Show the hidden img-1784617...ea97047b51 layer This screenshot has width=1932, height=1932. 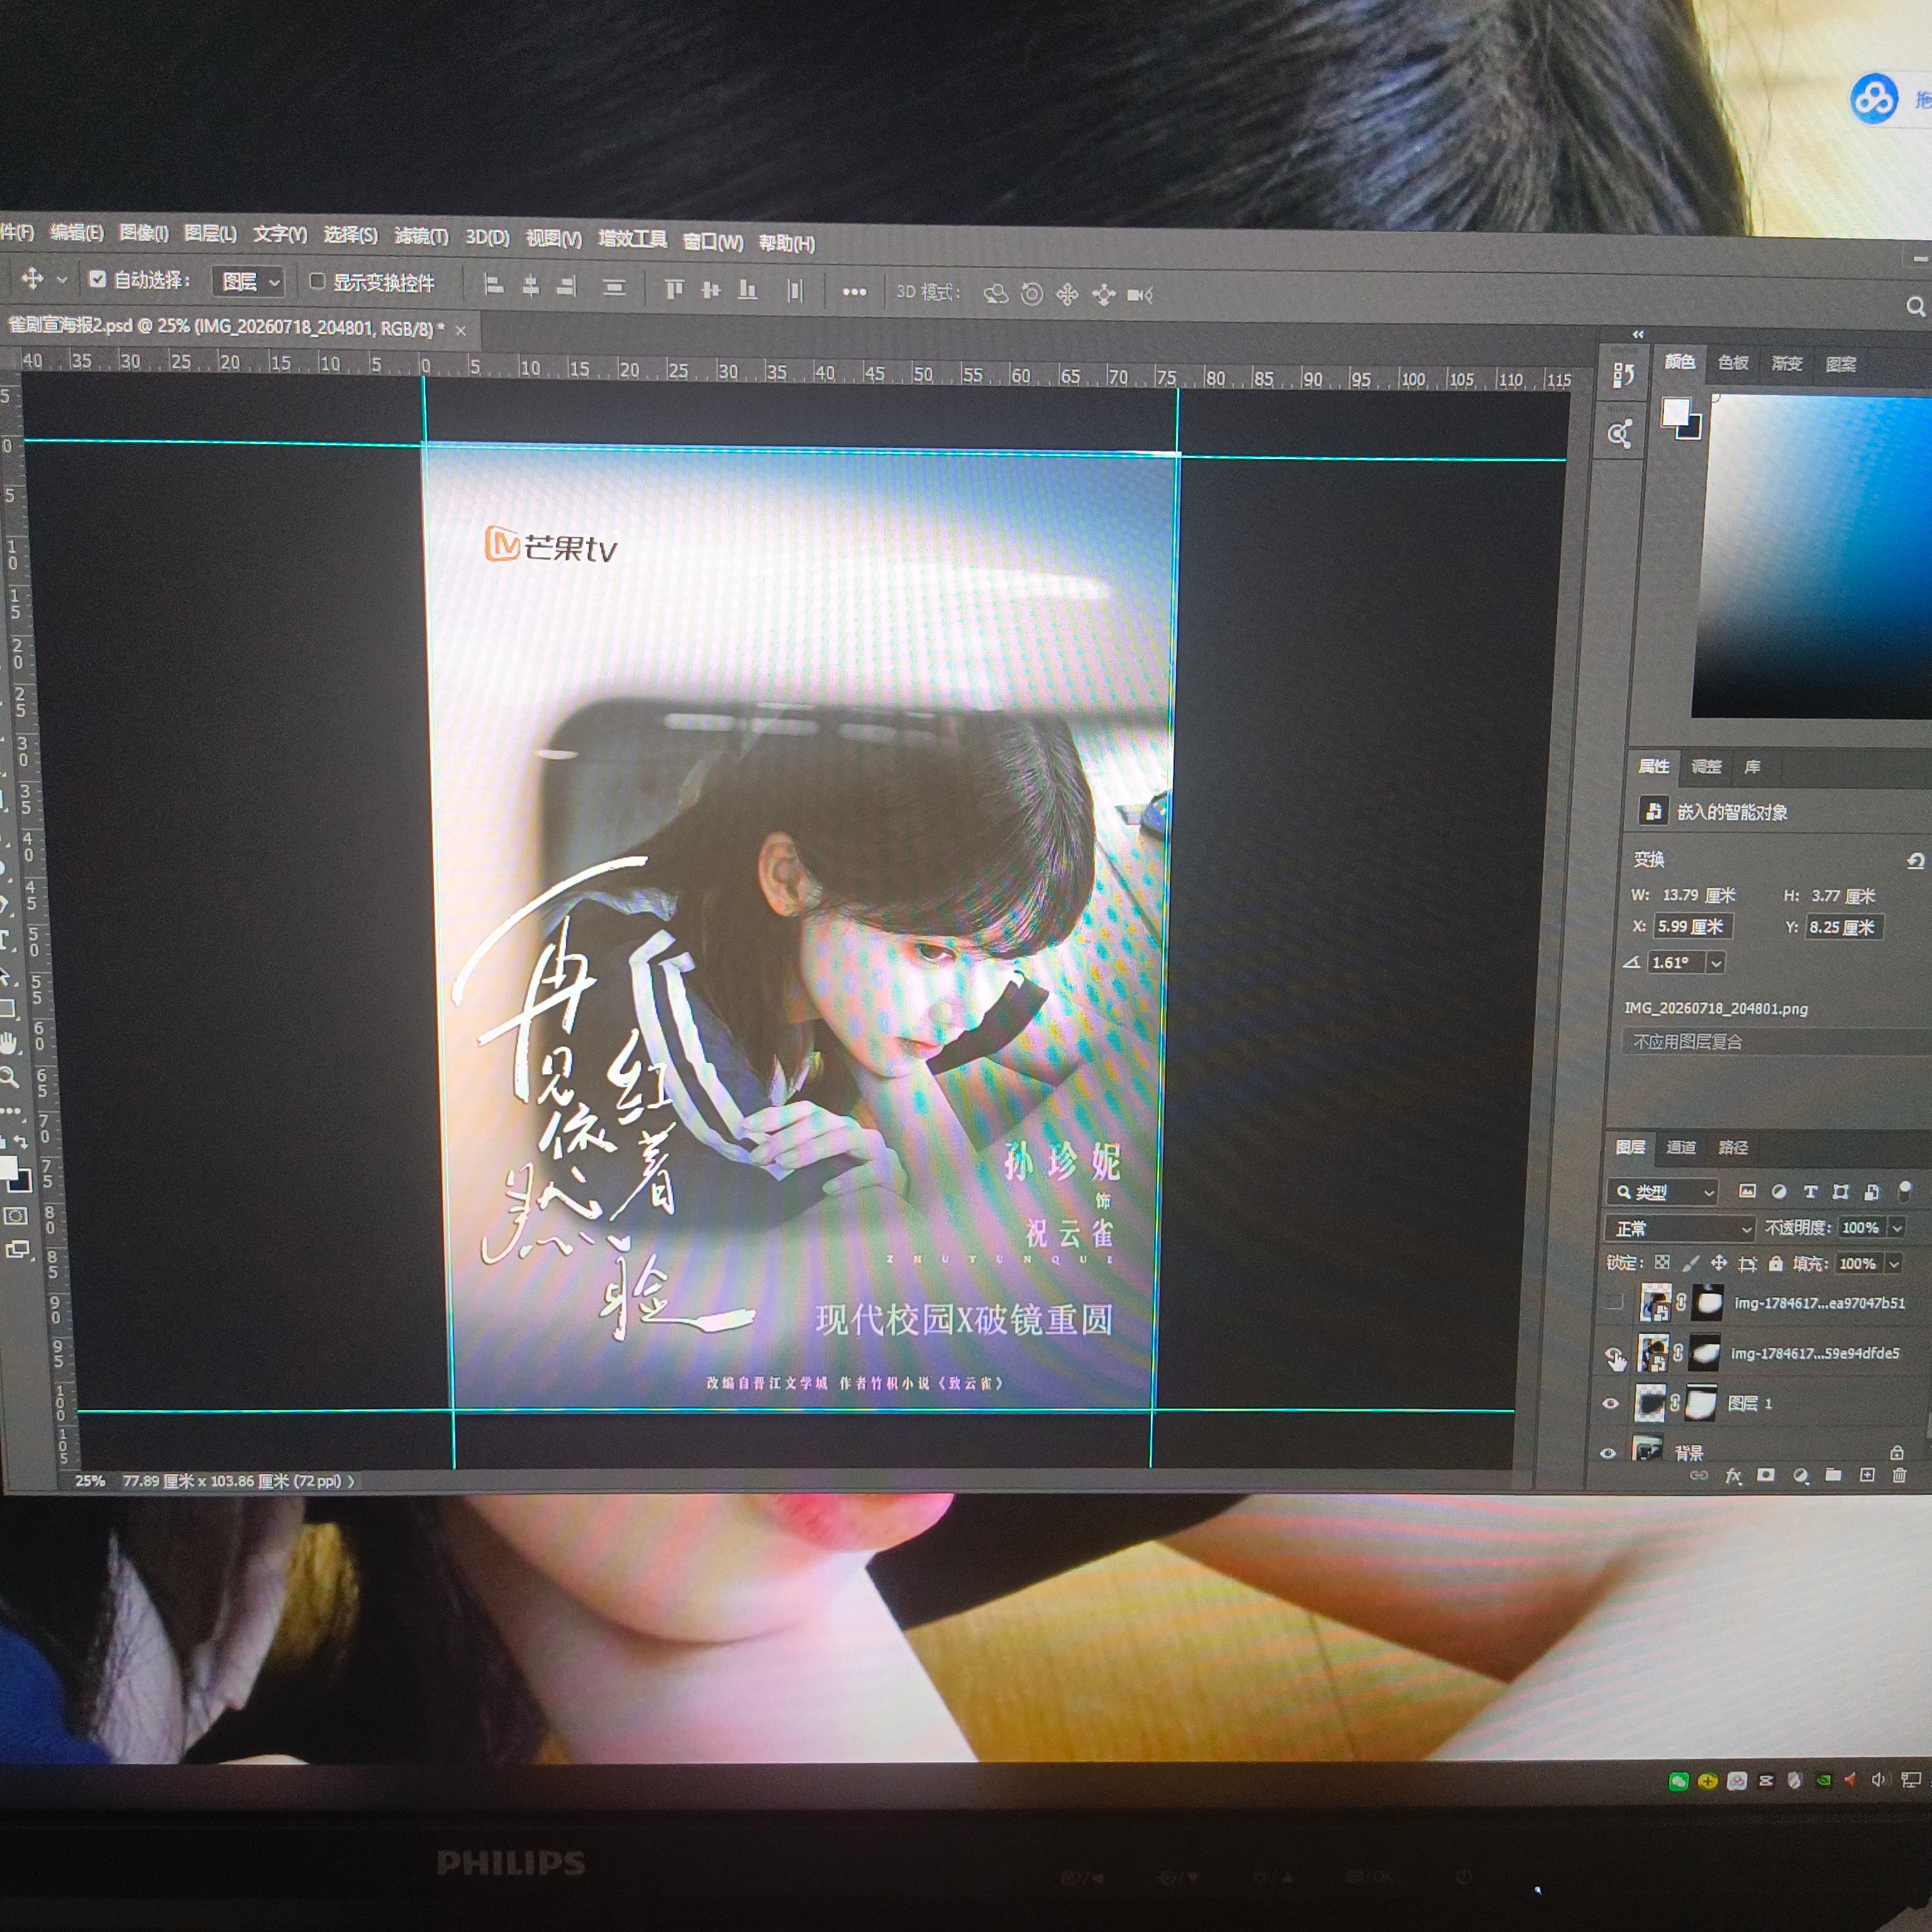(1614, 1302)
